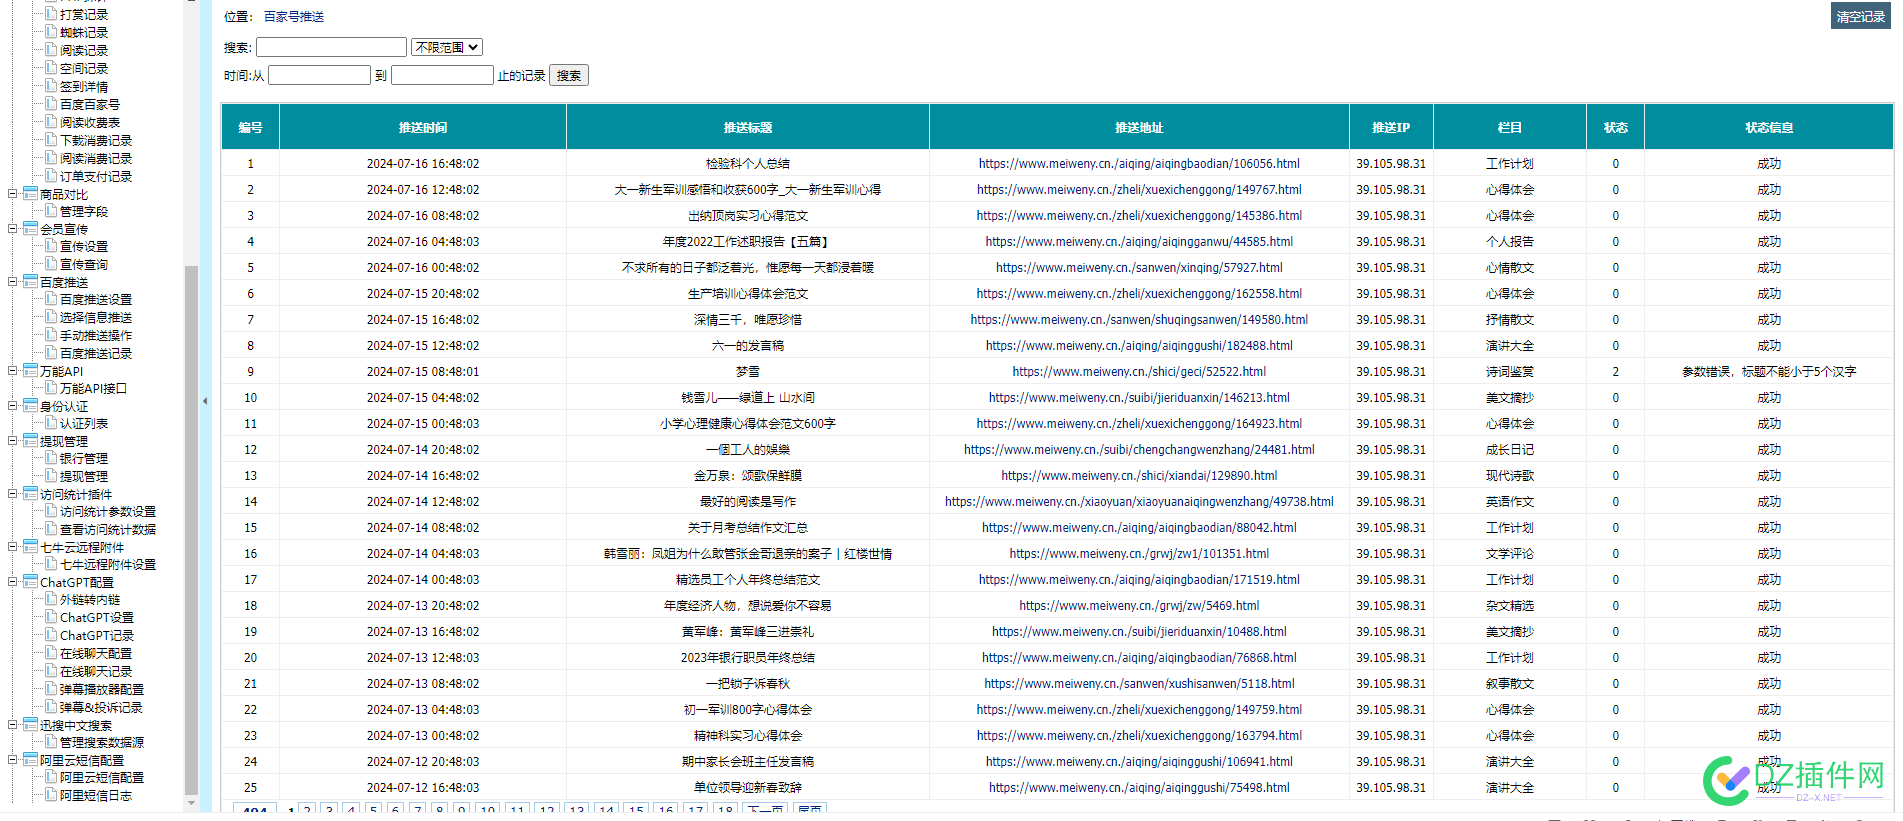Click the page icon beside 外链转内链
Viewport: 1903px width, 821px height.
51,599
